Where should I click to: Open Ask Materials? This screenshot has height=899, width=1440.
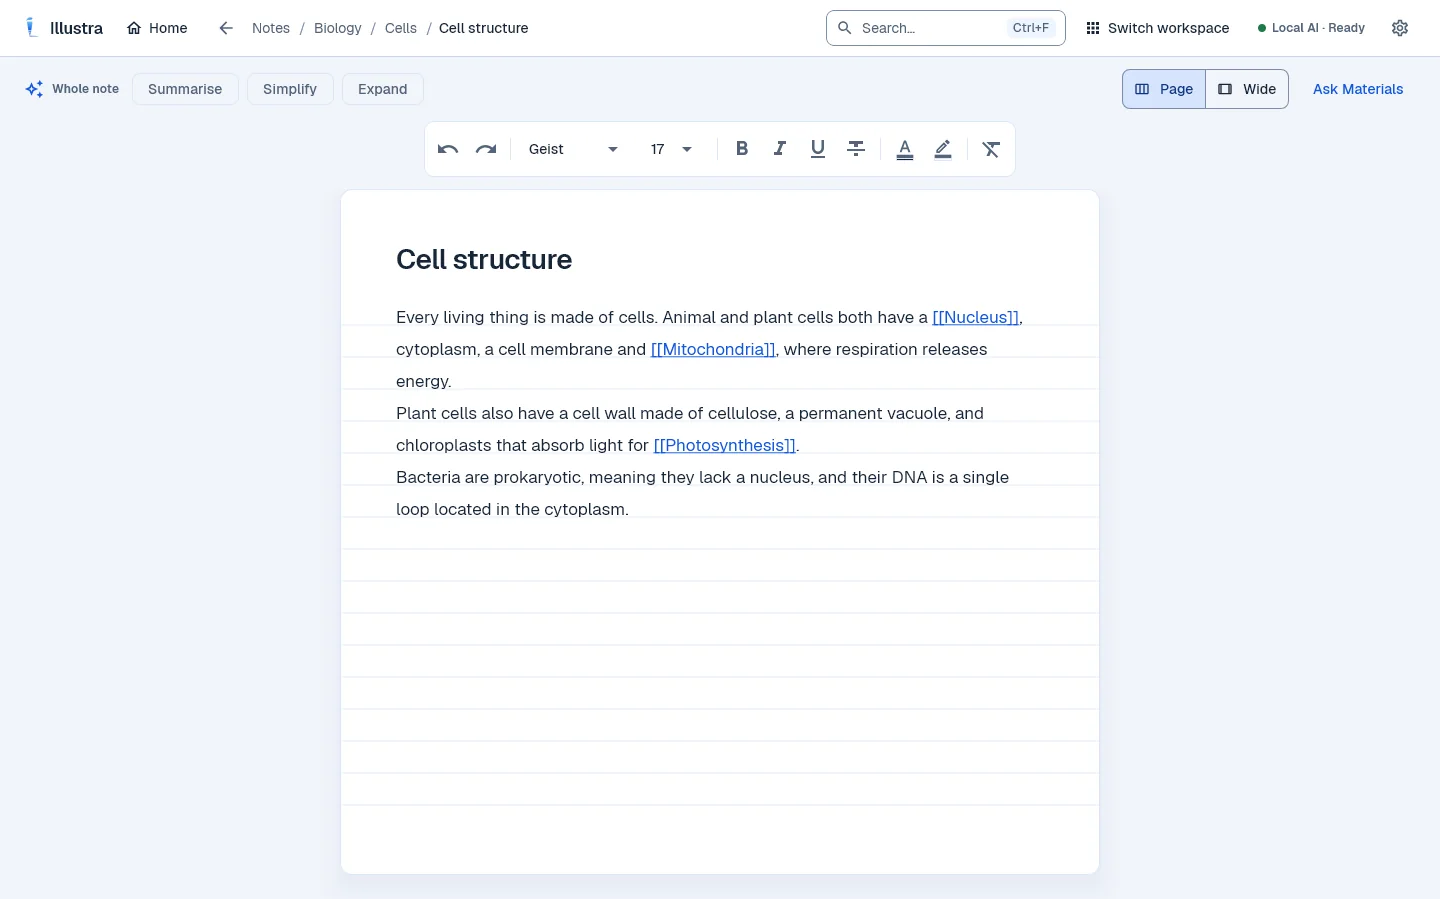(1358, 89)
